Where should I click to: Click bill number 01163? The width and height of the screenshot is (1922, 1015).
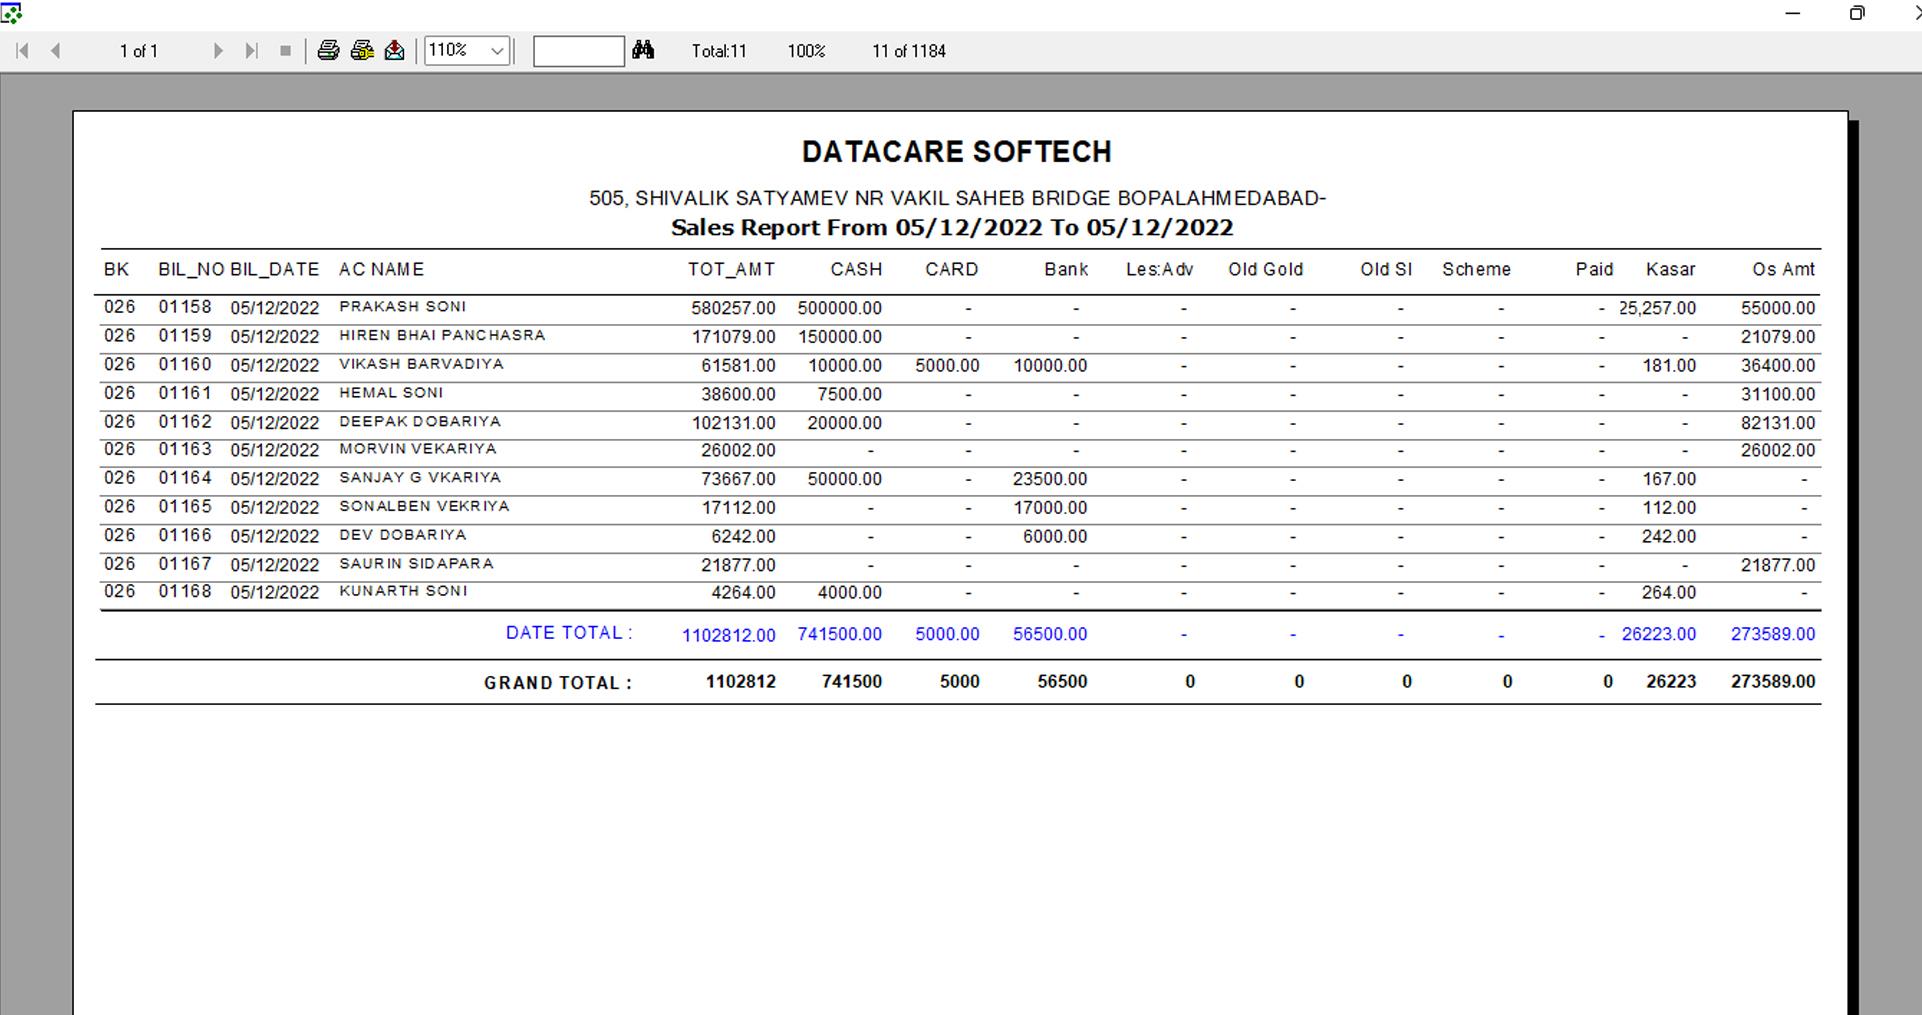[185, 450]
